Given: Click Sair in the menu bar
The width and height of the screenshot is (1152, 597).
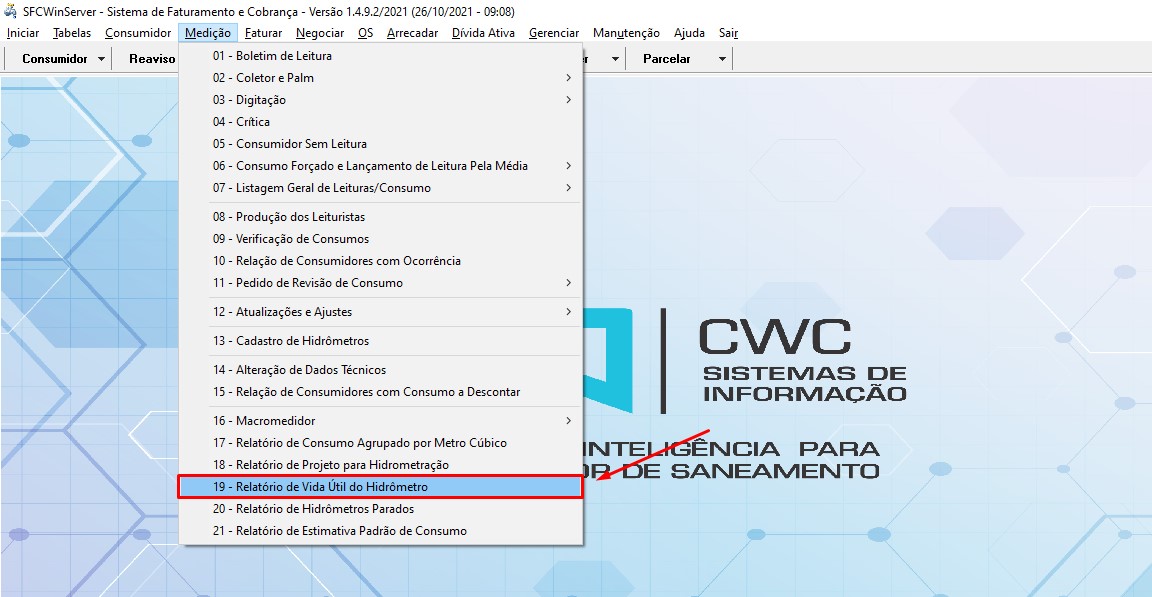Looking at the screenshot, I should pos(728,33).
